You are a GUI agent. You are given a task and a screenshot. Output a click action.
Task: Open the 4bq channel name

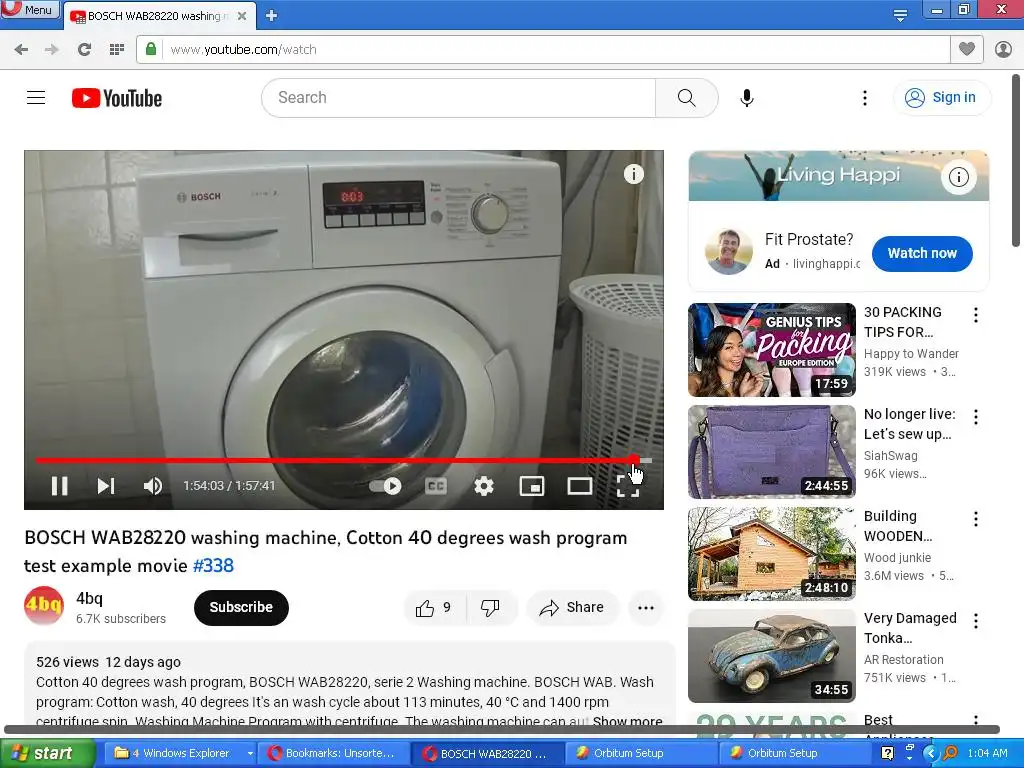89,598
